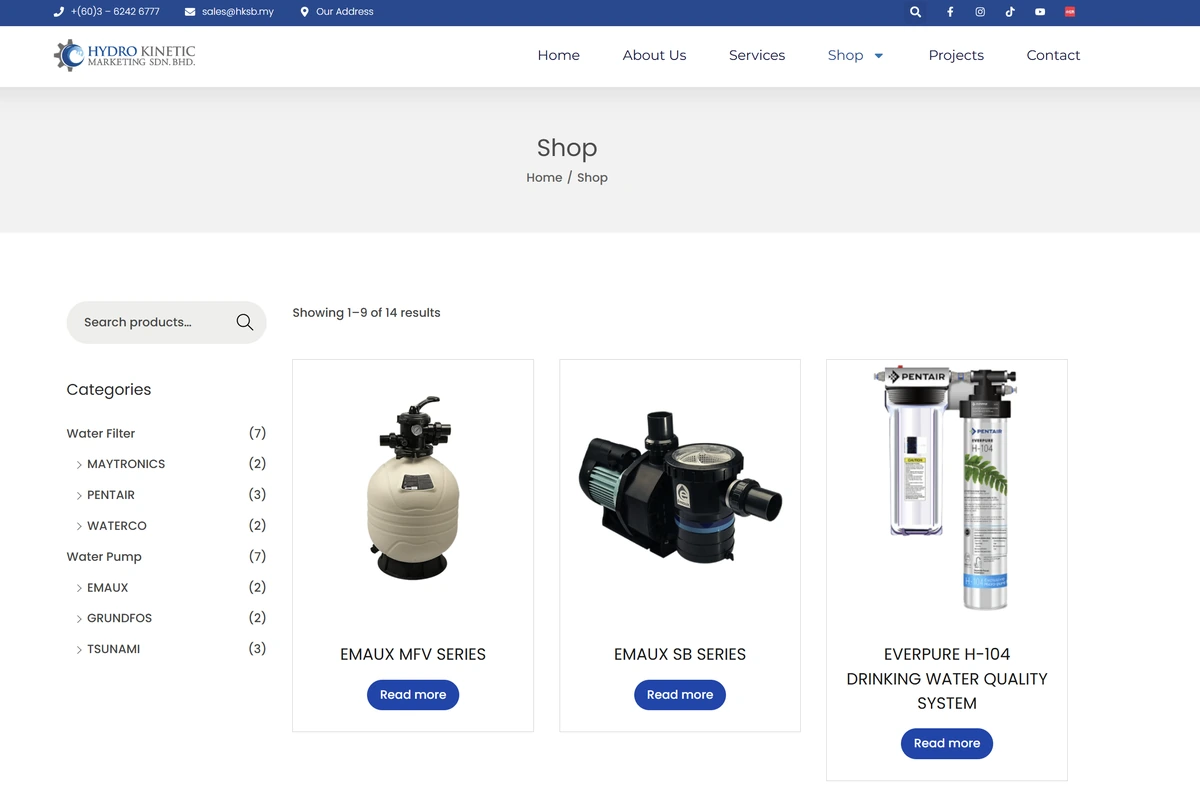1200x802 pixels.
Task: Open the TSUNAMI category link
Action: 114,649
